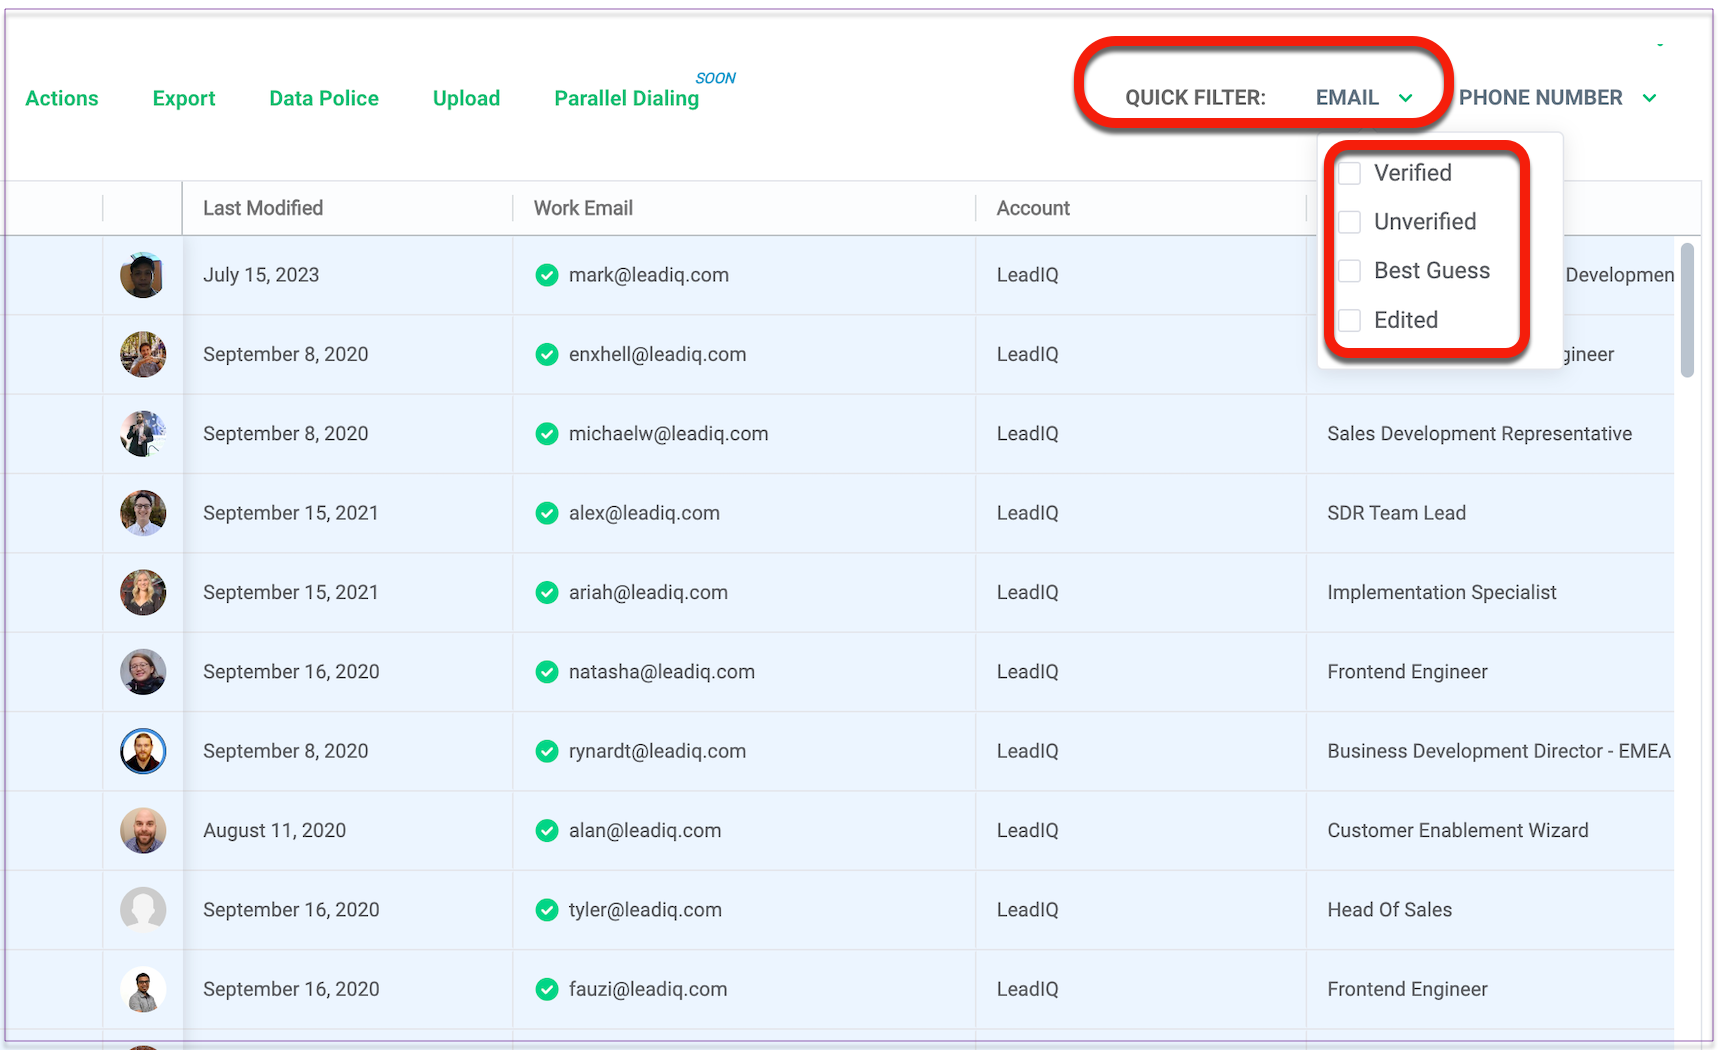The height and width of the screenshot is (1050, 1718).
Task: Click email ariah@leadiq.com
Action: click(648, 592)
